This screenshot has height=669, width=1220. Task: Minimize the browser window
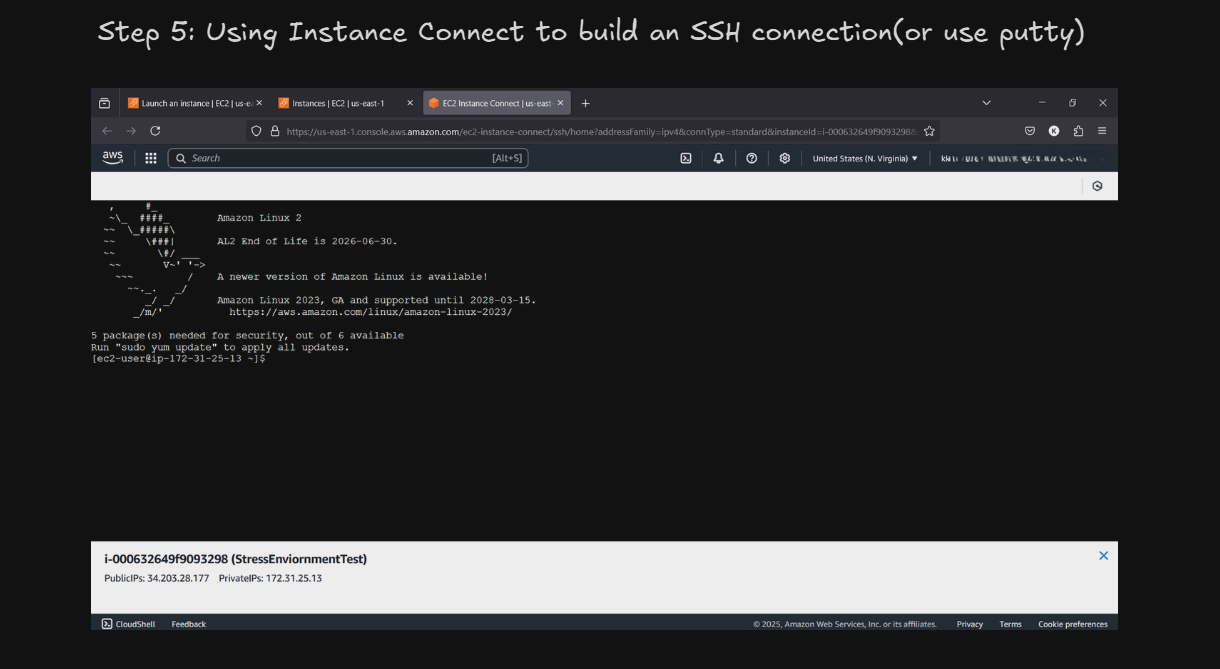point(1042,103)
